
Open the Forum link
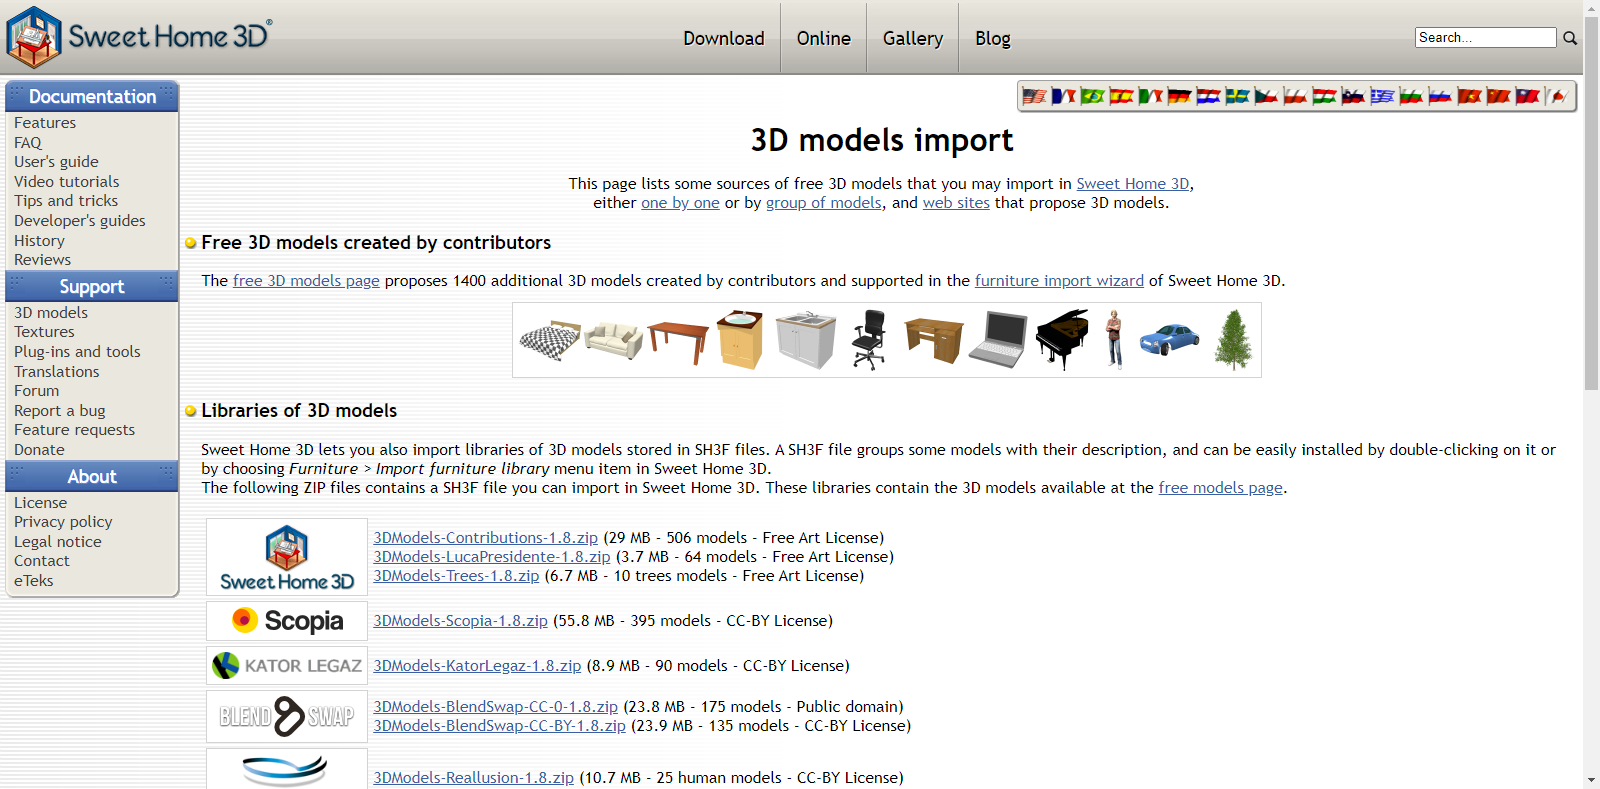coord(36,391)
